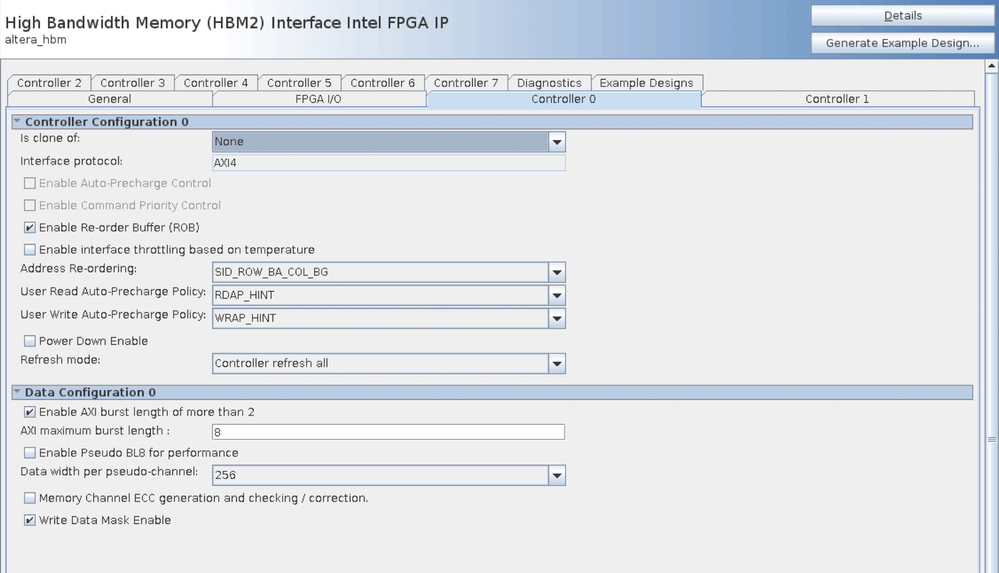Screen dimensions: 999x573
Task: Select the Controller 0 tab
Action: pyautogui.click(x=564, y=99)
